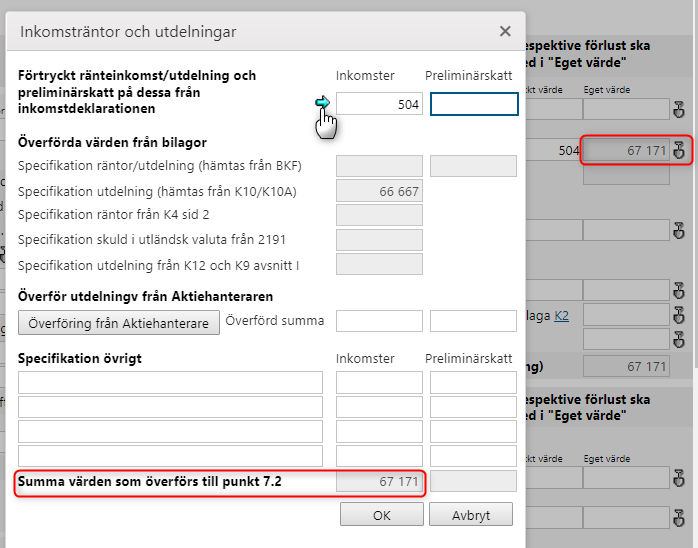Click fourth-row Preliminärskatt field in Specifikation övrigt
The image size is (698, 548).
(473, 456)
